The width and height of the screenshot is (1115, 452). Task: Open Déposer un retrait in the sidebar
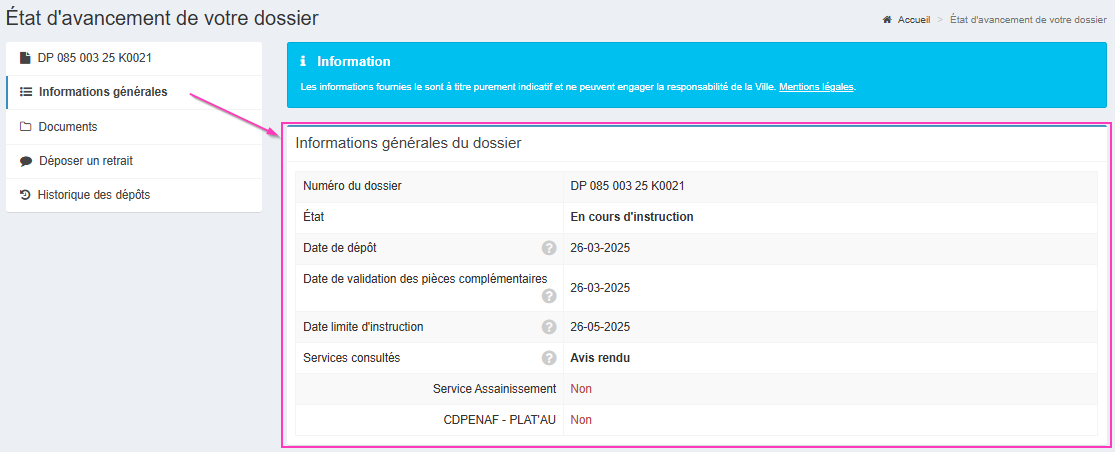point(86,161)
